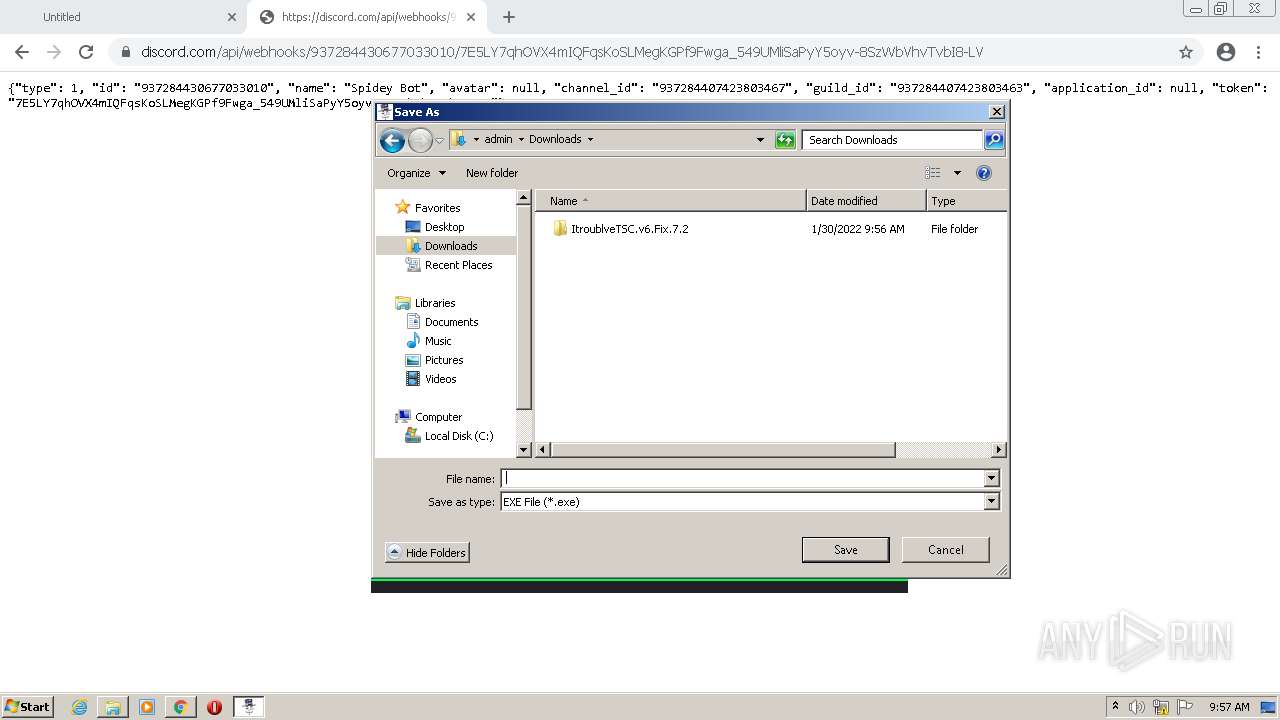This screenshot has width=1280, height=720.
Task: Open the Save As help icon
Action: [x=983, y=173]
